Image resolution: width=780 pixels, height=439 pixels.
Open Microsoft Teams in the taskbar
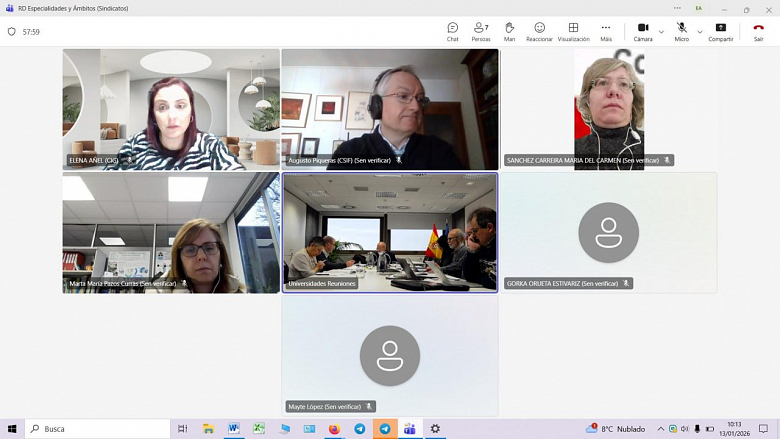[x=409, y=428]
